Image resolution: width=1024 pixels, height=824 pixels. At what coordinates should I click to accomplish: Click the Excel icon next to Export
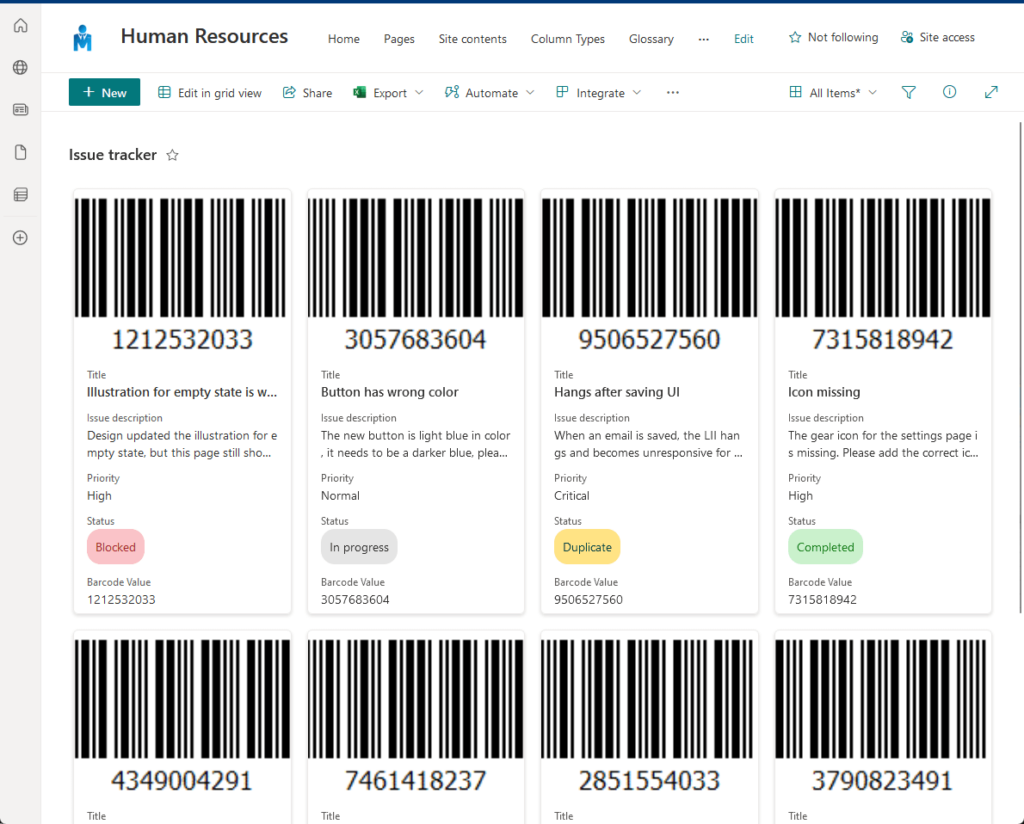pos(359,93)
